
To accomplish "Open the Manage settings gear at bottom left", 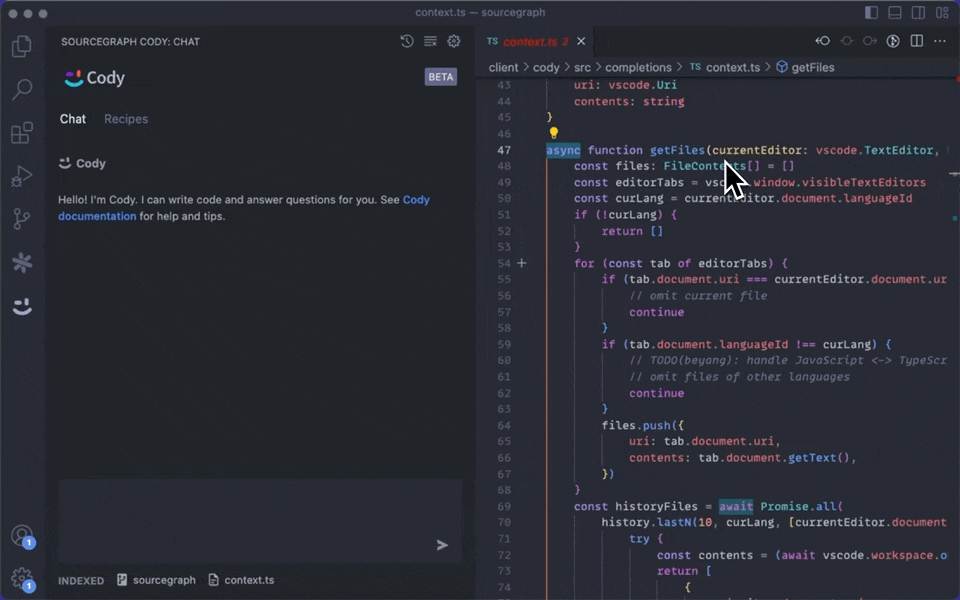I will (x=23, y=578).
